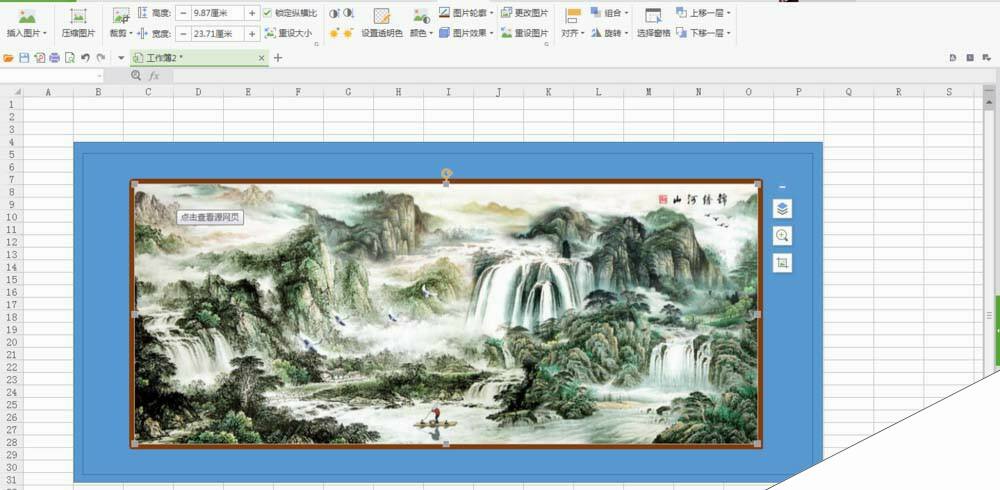
Task: Click the 点击查看源网页 tooltip on picture
Action: click(210, 217)
